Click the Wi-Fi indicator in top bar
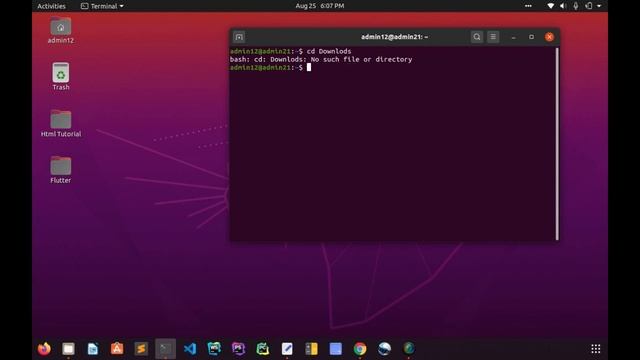The width and height of the screenshot is (640, 360). coord(551,6)
